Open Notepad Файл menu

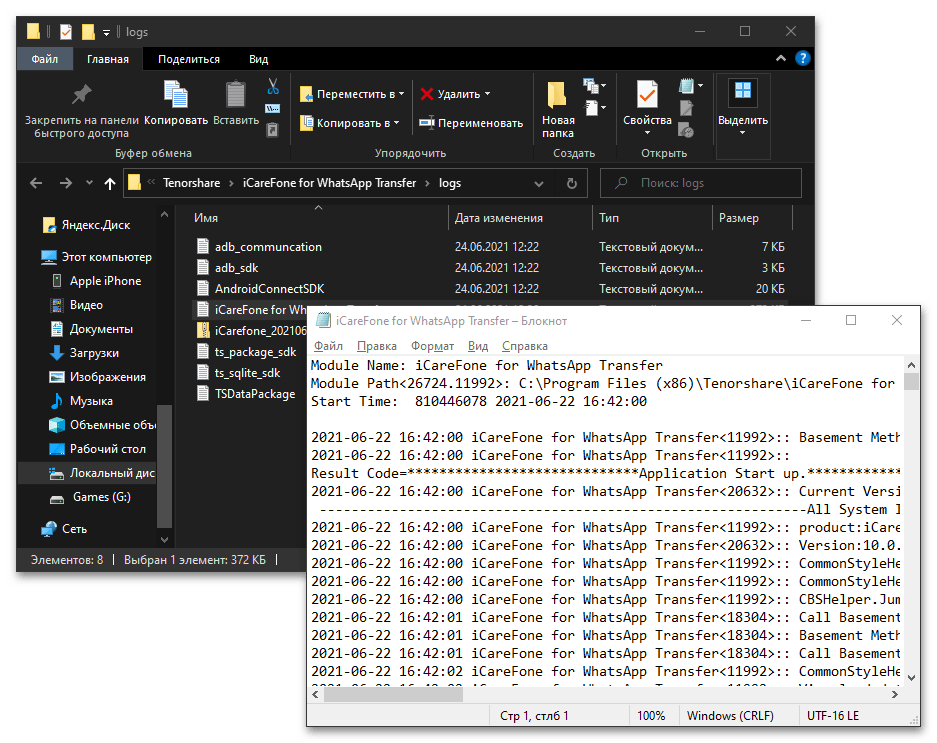328,346
